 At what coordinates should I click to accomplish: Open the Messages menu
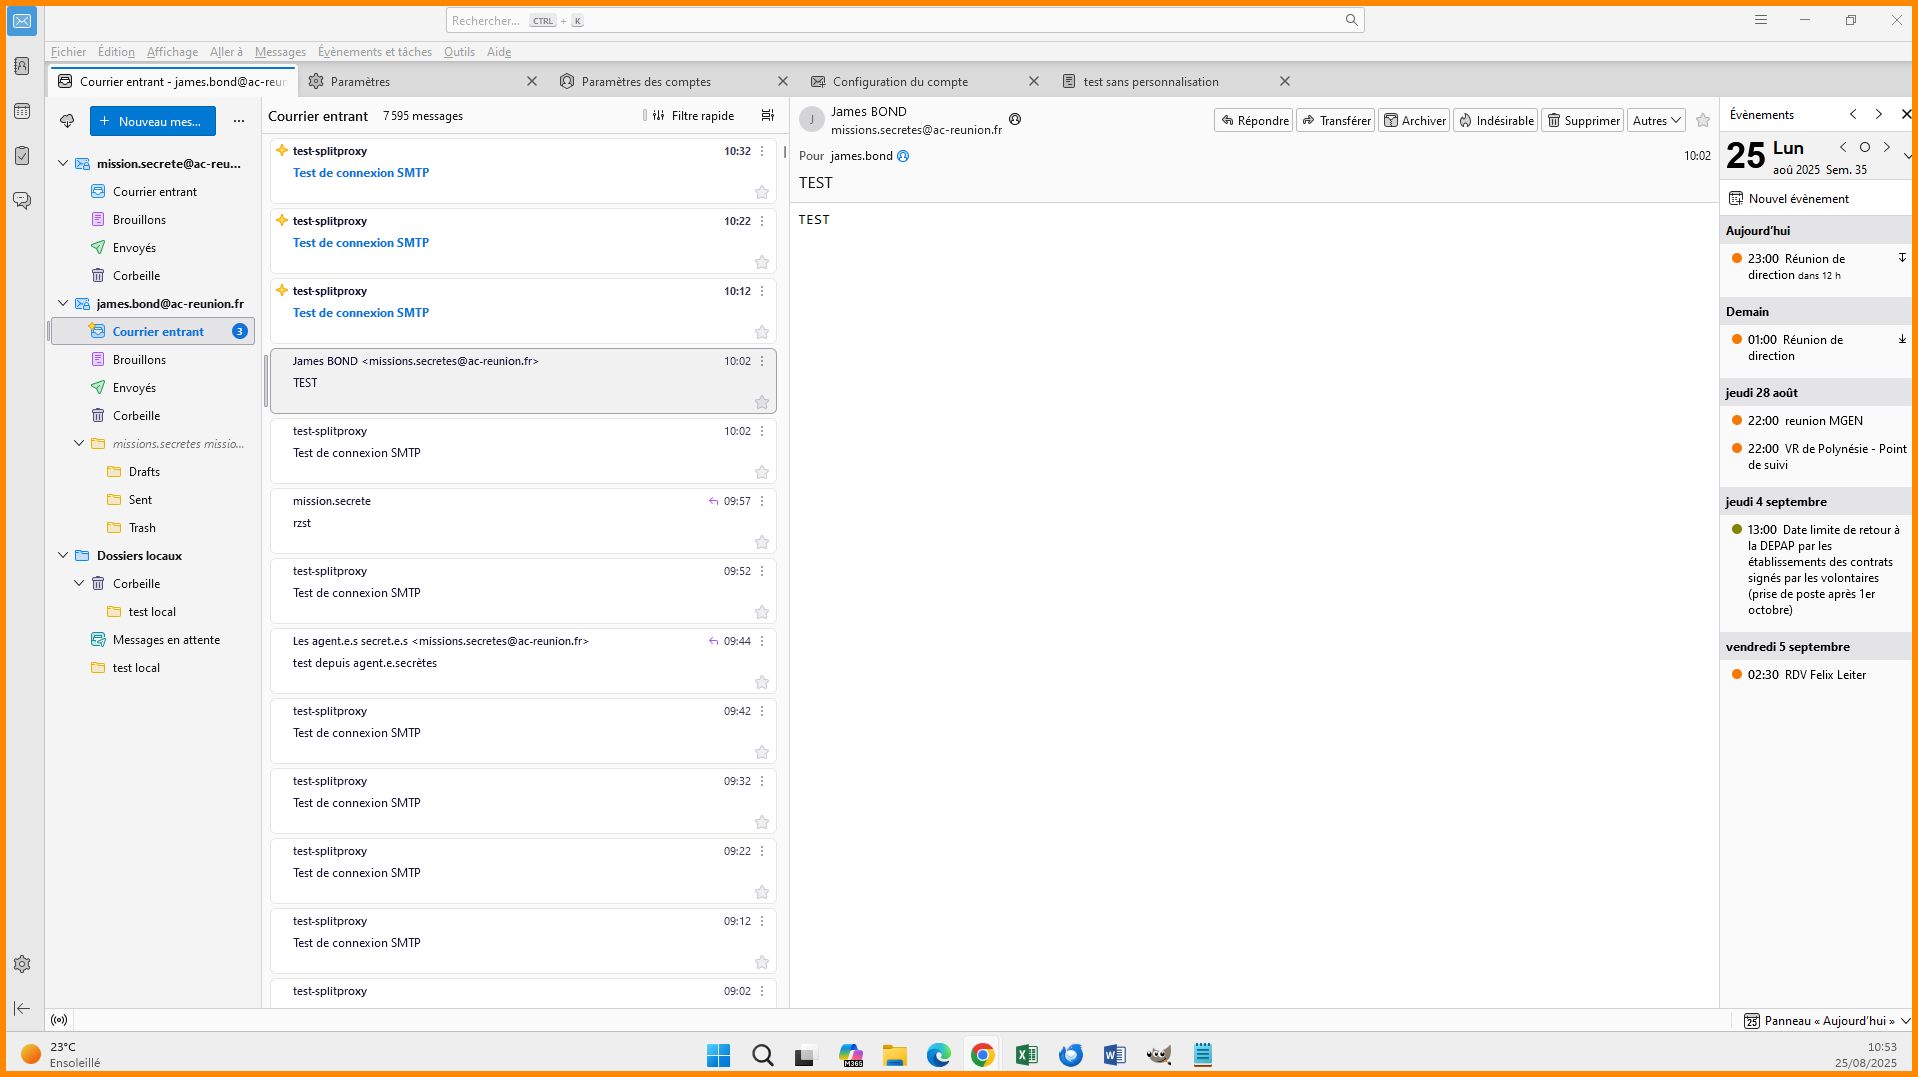(x=280, y=52)
